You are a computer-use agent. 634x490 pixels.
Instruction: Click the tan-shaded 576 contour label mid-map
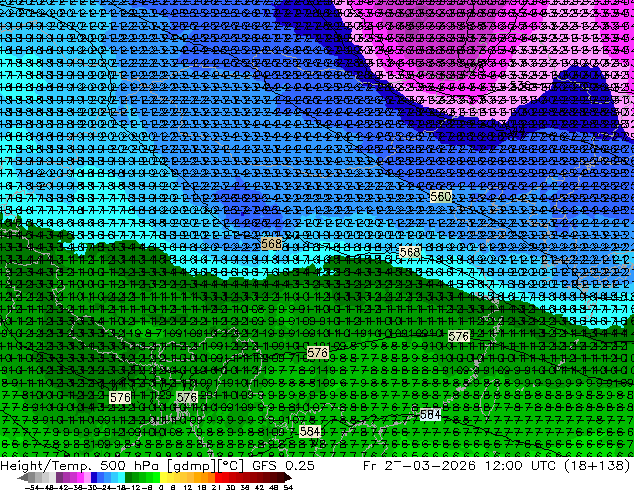coord(317,353)
